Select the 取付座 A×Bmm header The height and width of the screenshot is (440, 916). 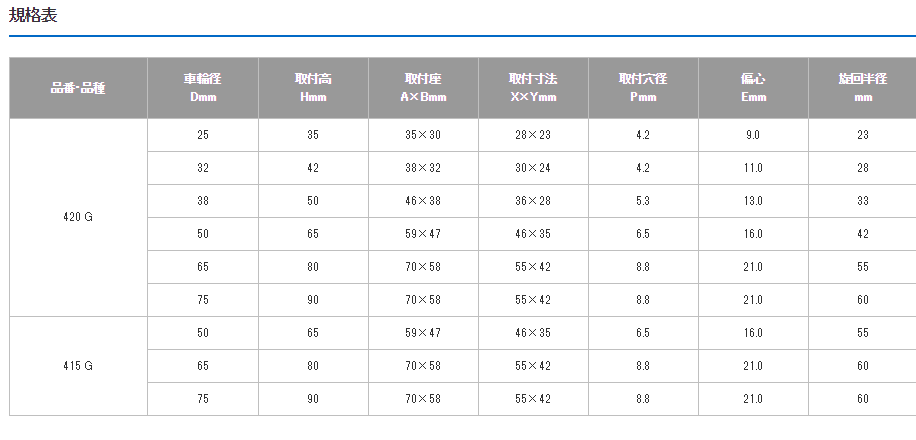tap(422, 88)
